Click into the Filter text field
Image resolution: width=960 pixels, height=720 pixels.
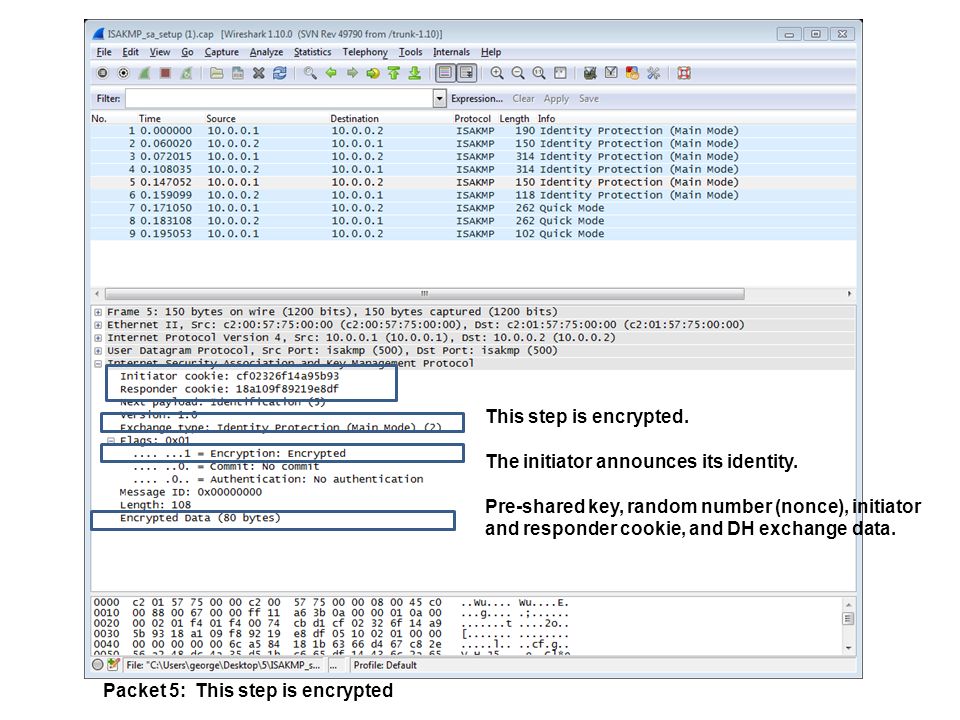279,99
